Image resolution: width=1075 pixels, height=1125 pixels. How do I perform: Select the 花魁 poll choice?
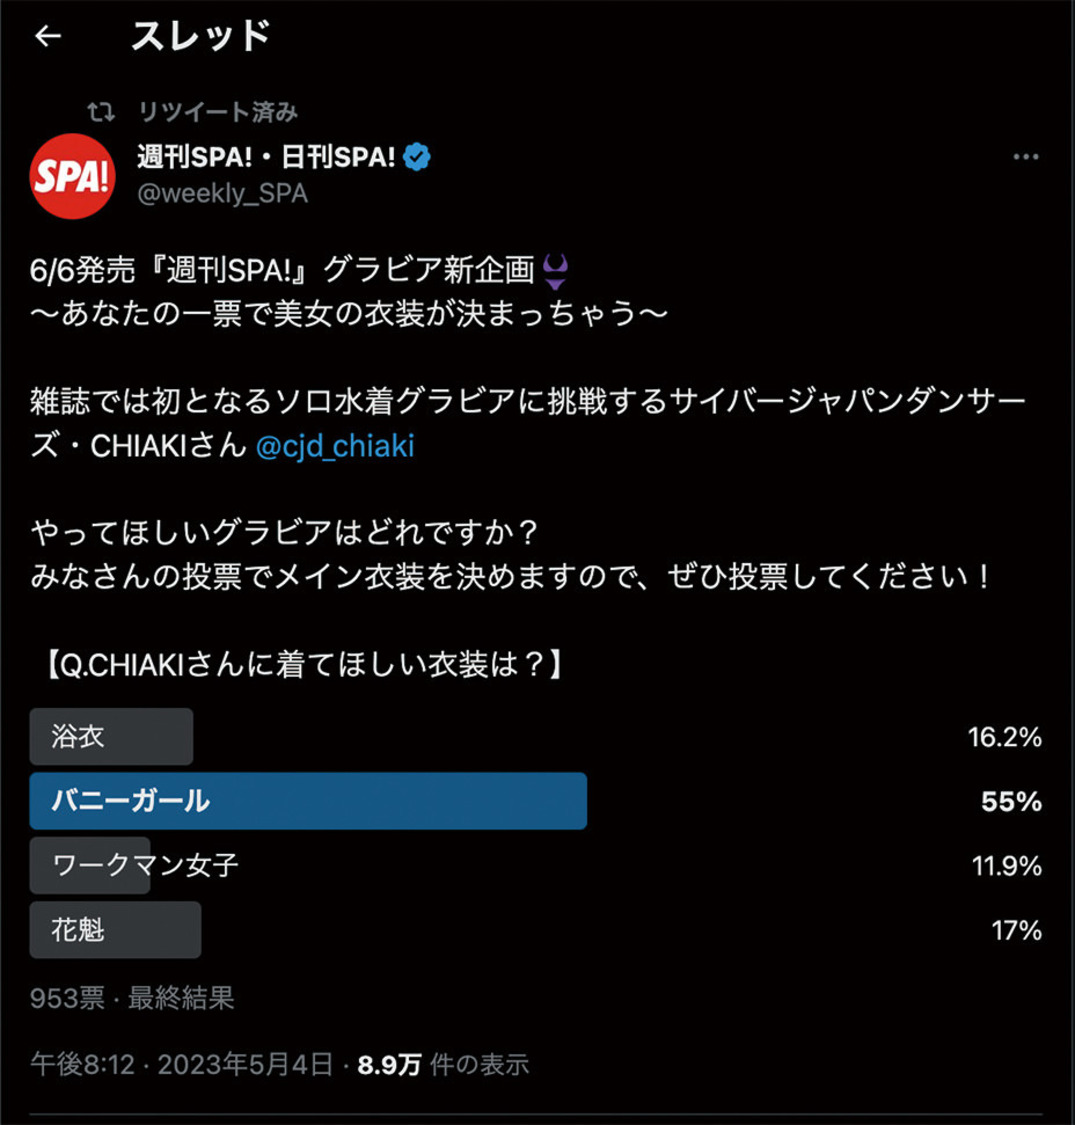click(x=115, y=930)
